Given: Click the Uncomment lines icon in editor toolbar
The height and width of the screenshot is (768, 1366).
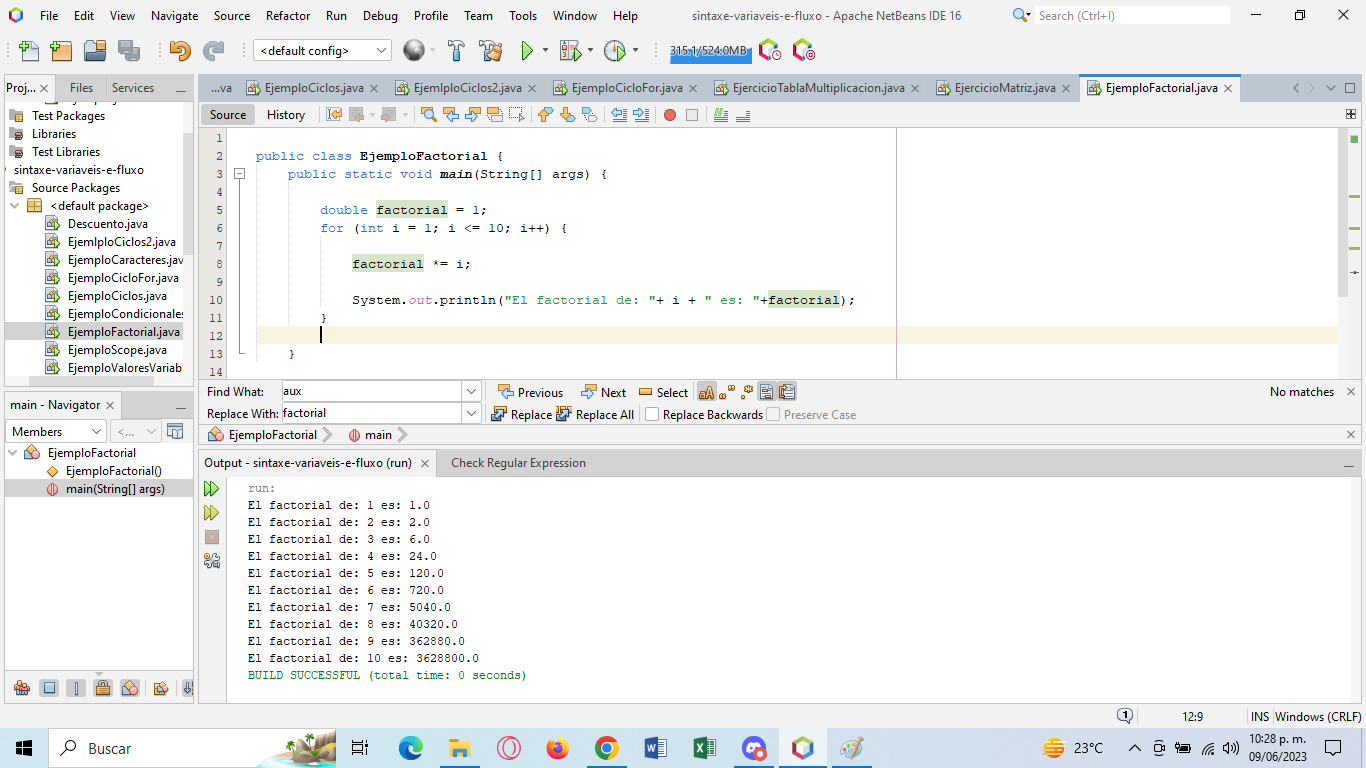Looking at the screenshot, I should [743, 115].
